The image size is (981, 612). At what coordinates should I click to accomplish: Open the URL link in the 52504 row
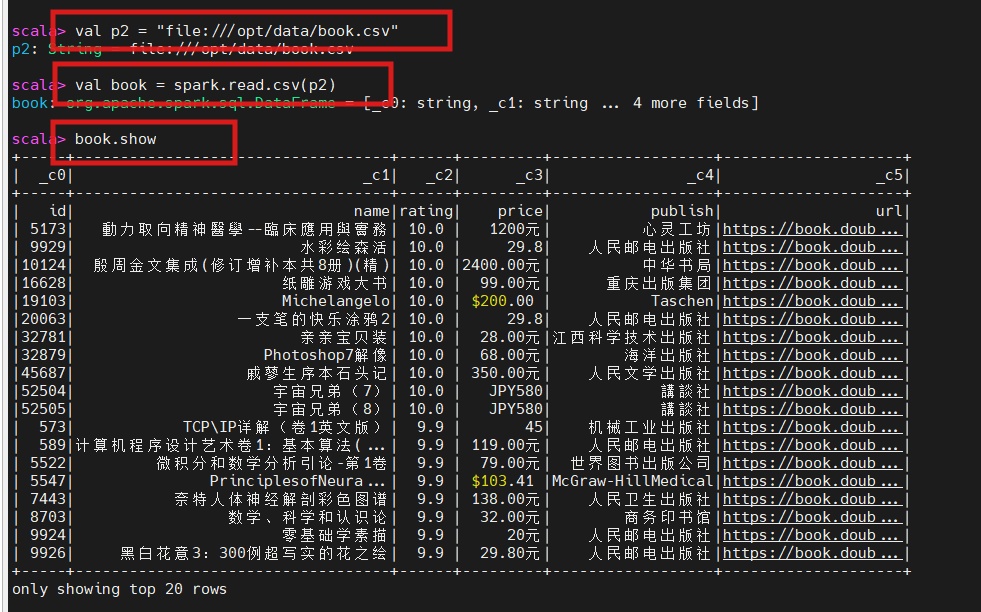(811, 392)
